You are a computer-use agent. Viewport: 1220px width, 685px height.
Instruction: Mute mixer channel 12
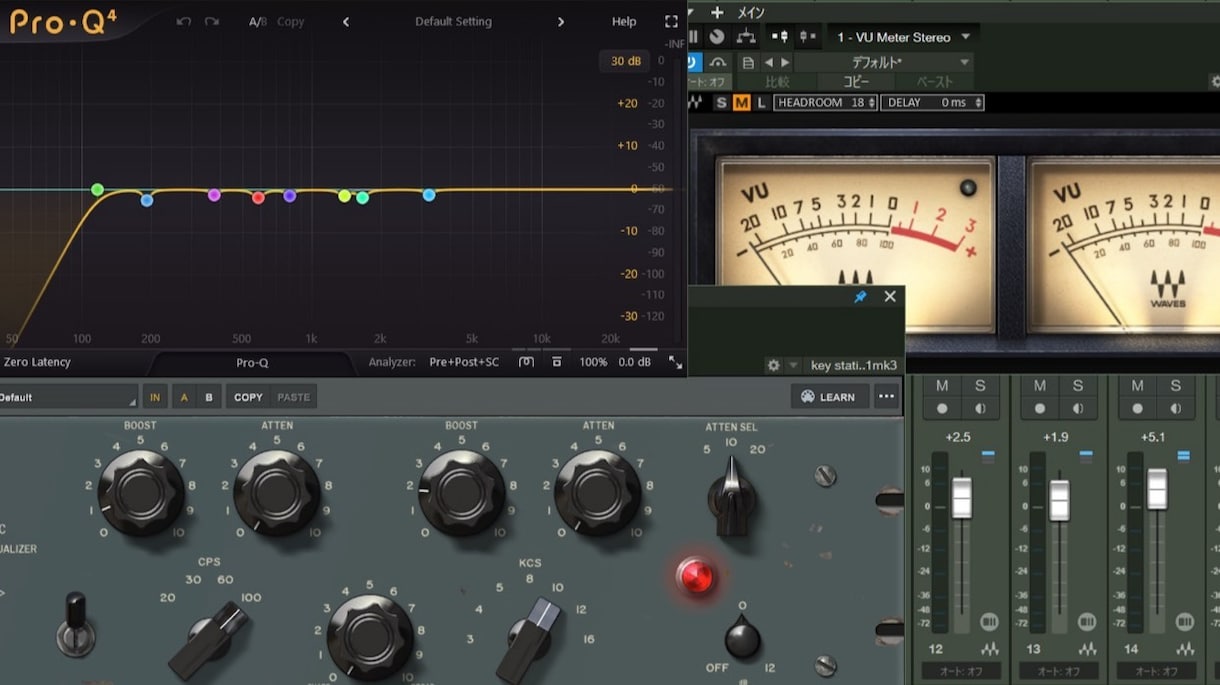[942, 386]
